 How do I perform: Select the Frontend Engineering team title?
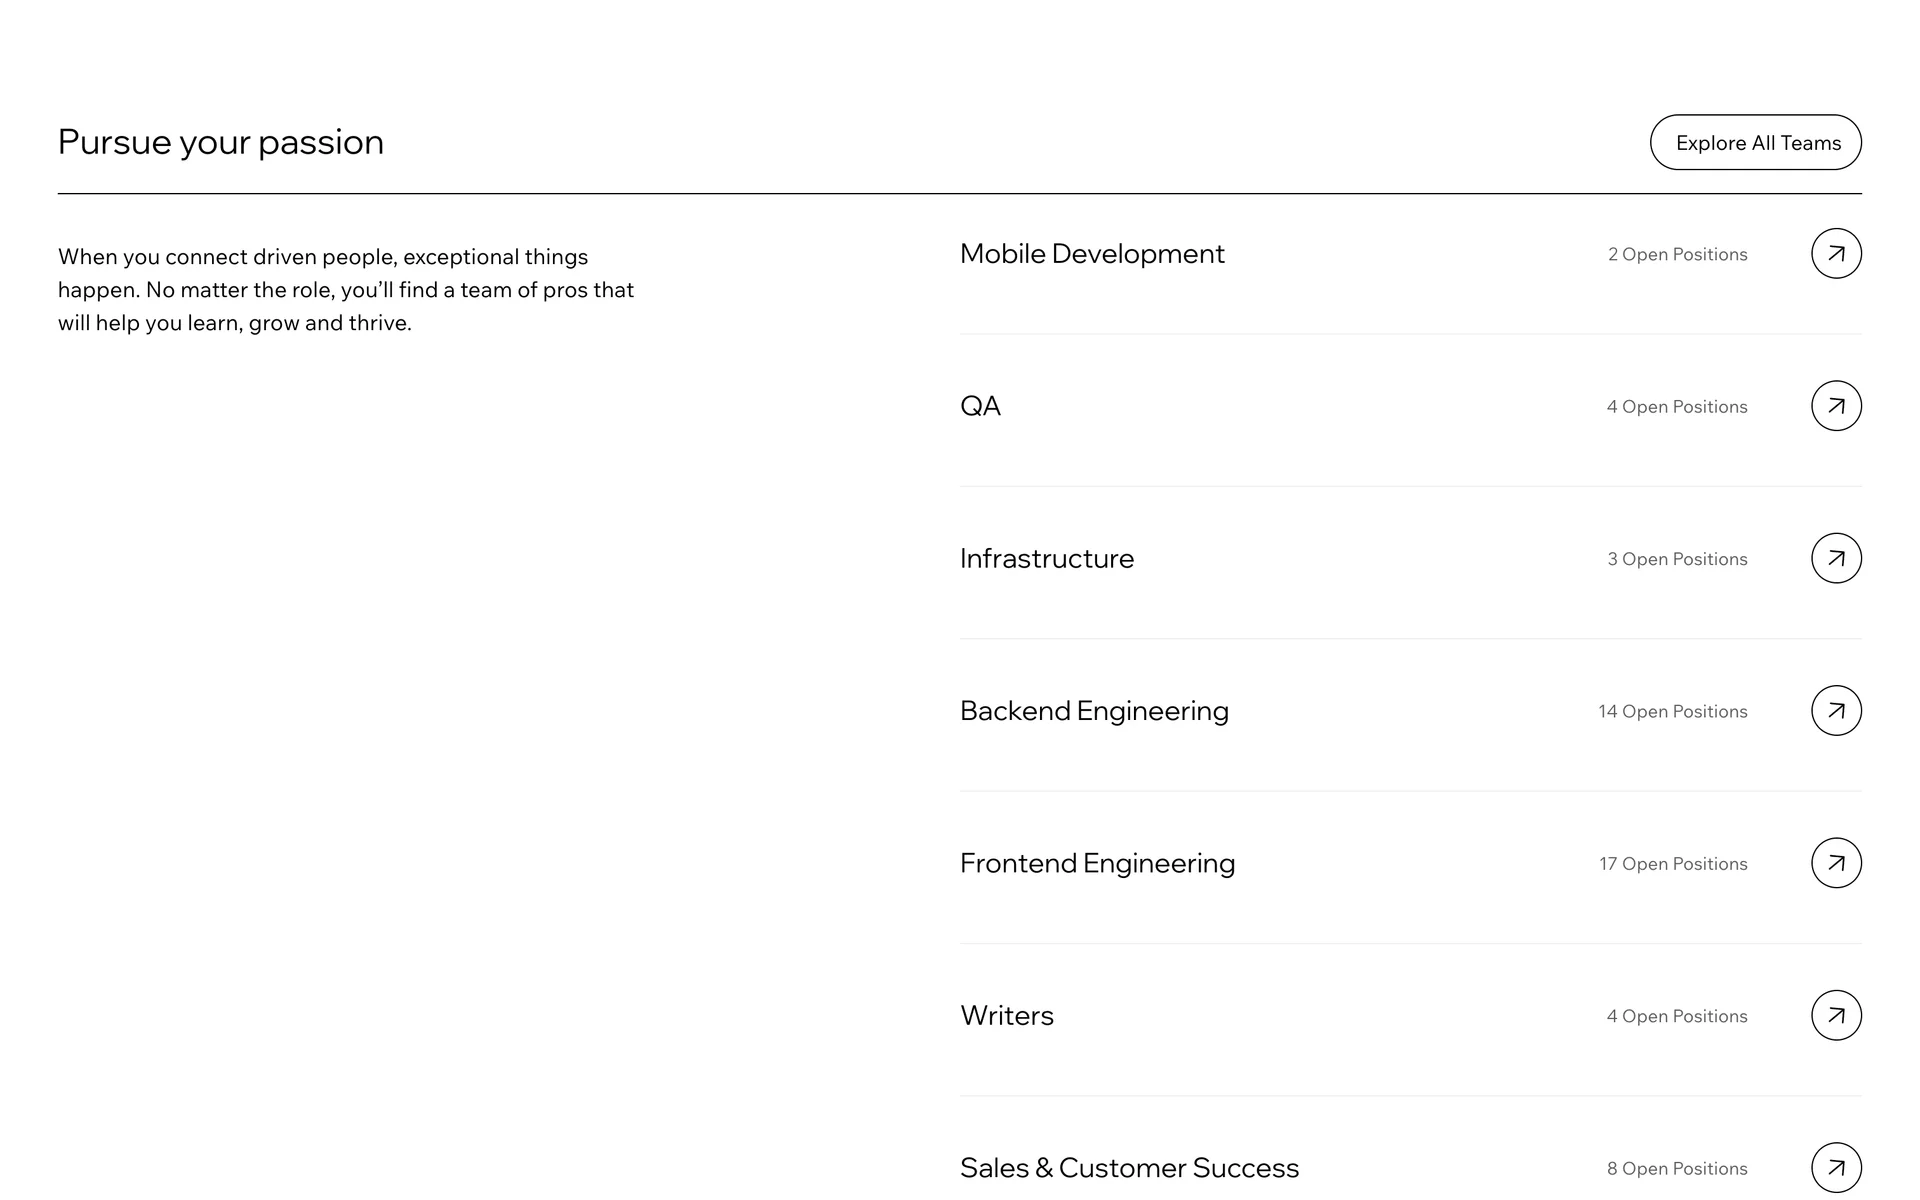tap(1097, 863)
